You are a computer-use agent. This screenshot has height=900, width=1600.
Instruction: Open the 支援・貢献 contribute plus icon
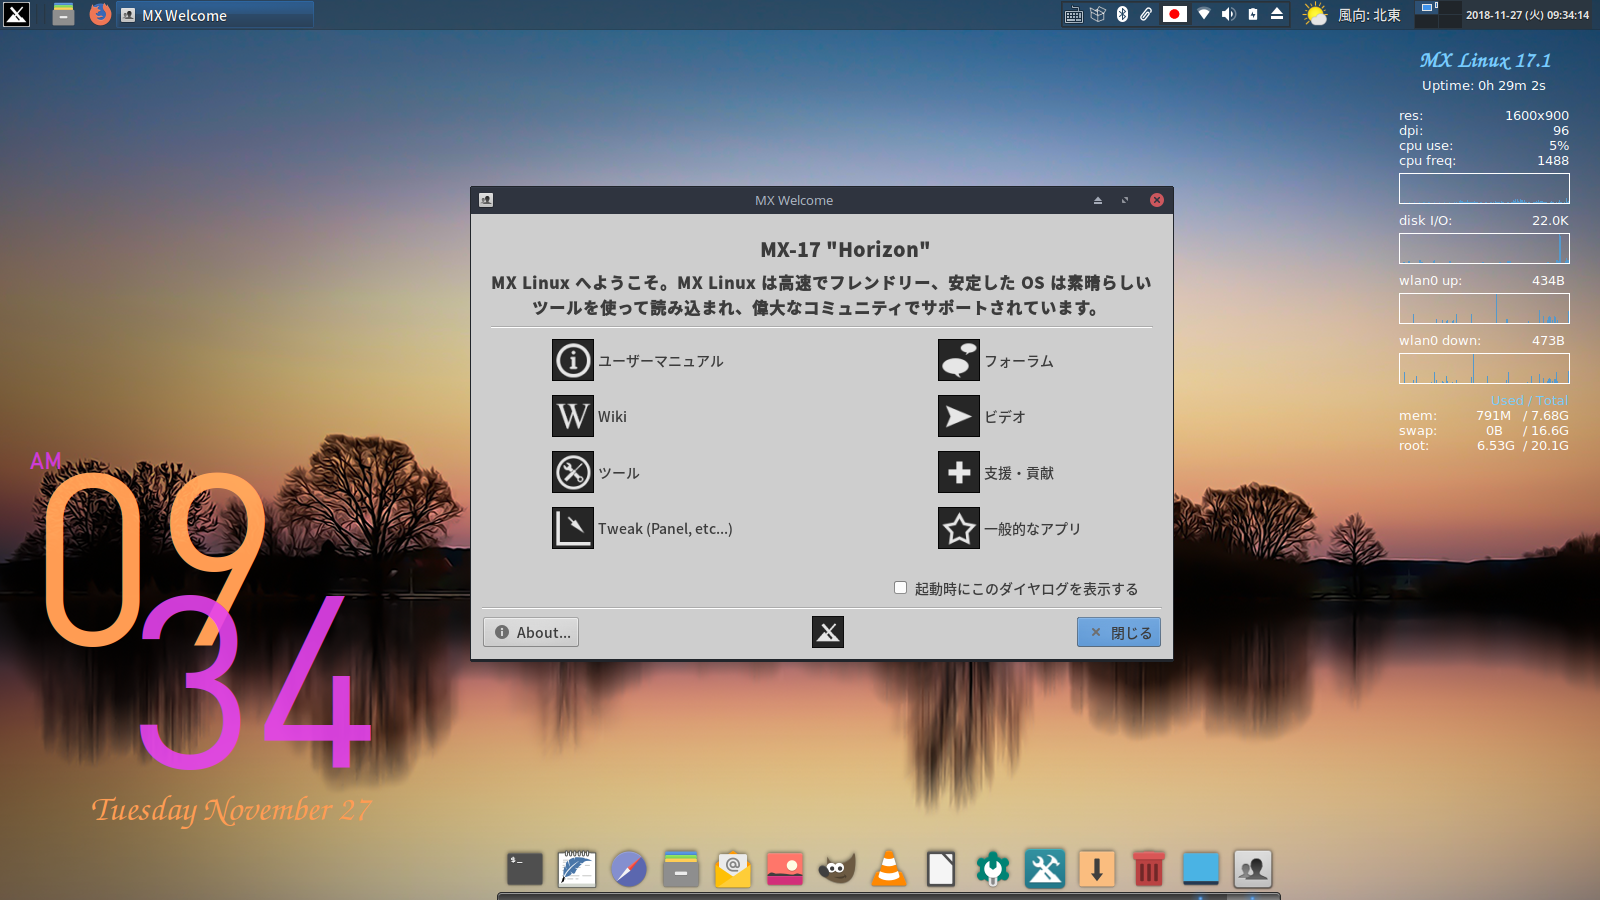tap(959, 472)
